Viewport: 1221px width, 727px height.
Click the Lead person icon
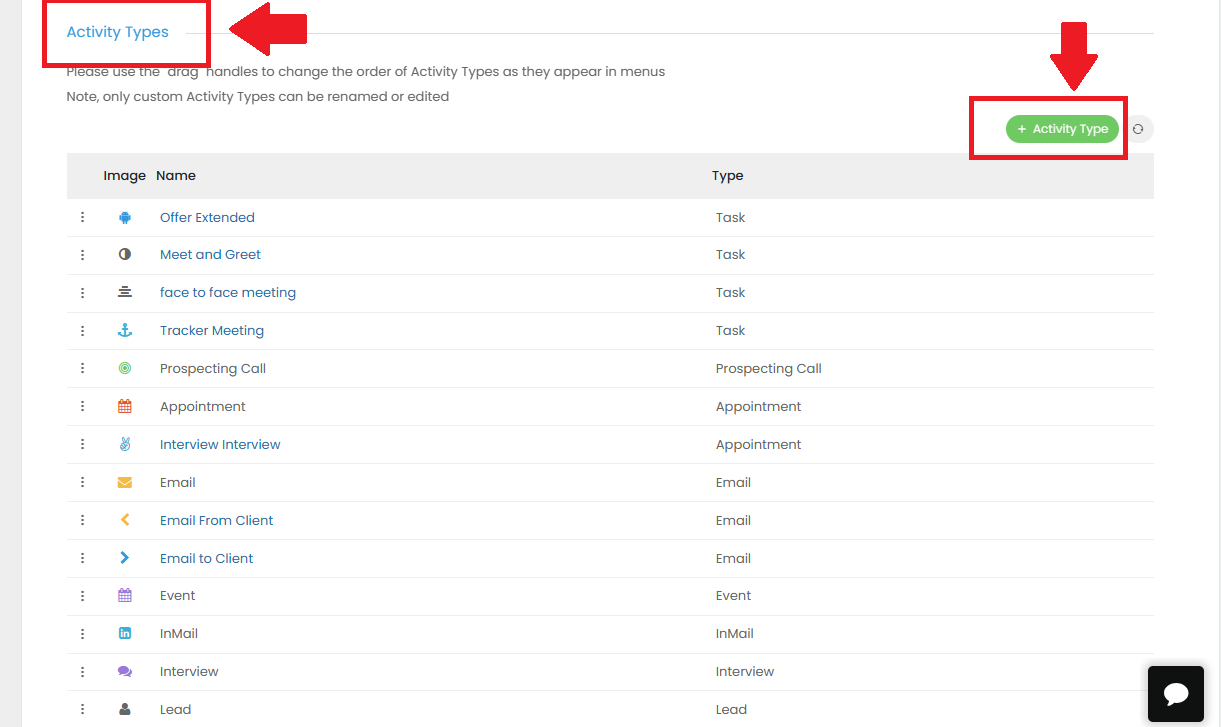[125, 709]
